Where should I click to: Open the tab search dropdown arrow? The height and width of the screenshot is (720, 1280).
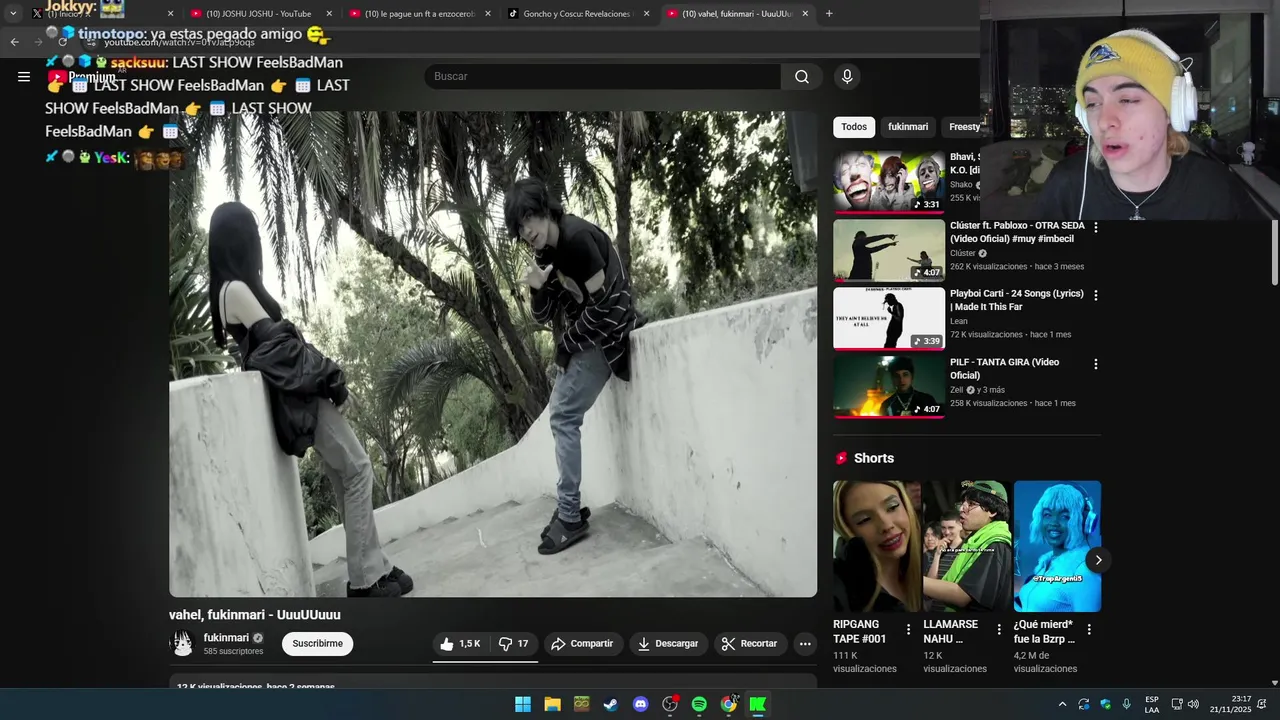13,14
